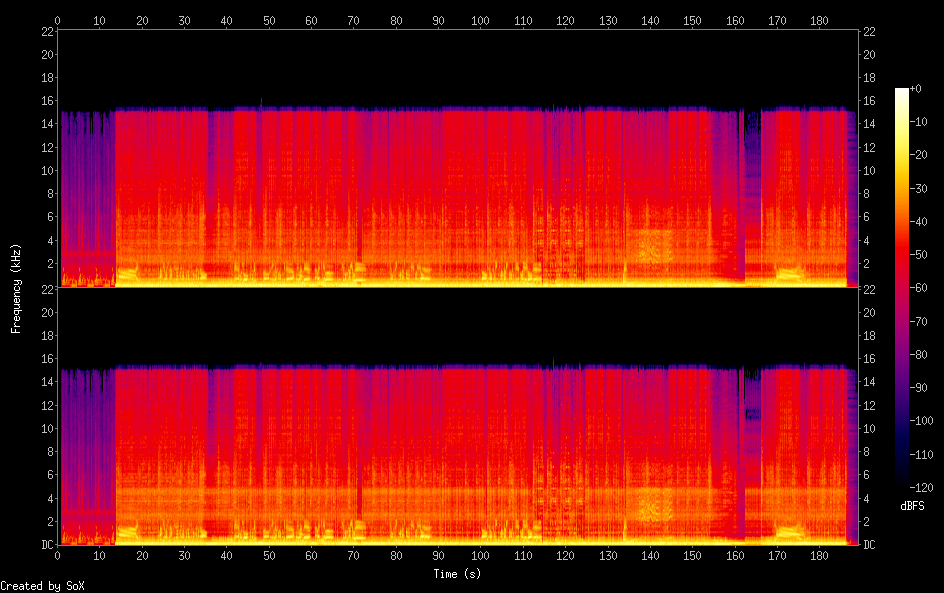
Task: Click the "Frequency (kHz)" axis label
Action: pyautogui.click(x=16, y=287)
